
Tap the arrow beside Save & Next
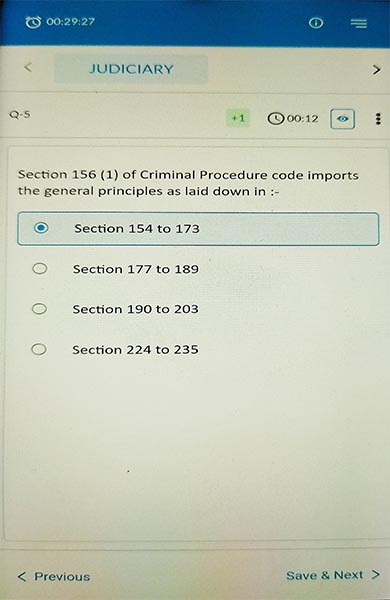[375, 575]
